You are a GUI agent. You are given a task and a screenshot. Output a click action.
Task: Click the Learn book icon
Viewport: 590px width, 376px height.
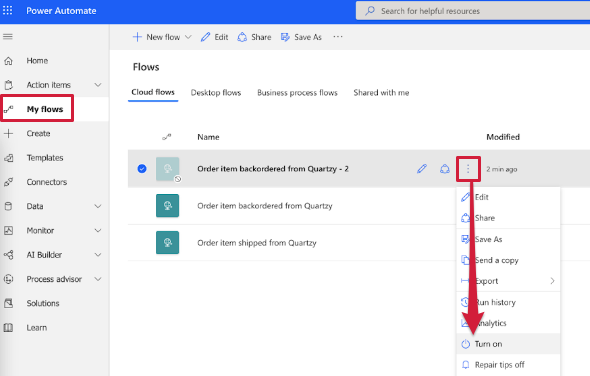[x=8, y=327]
